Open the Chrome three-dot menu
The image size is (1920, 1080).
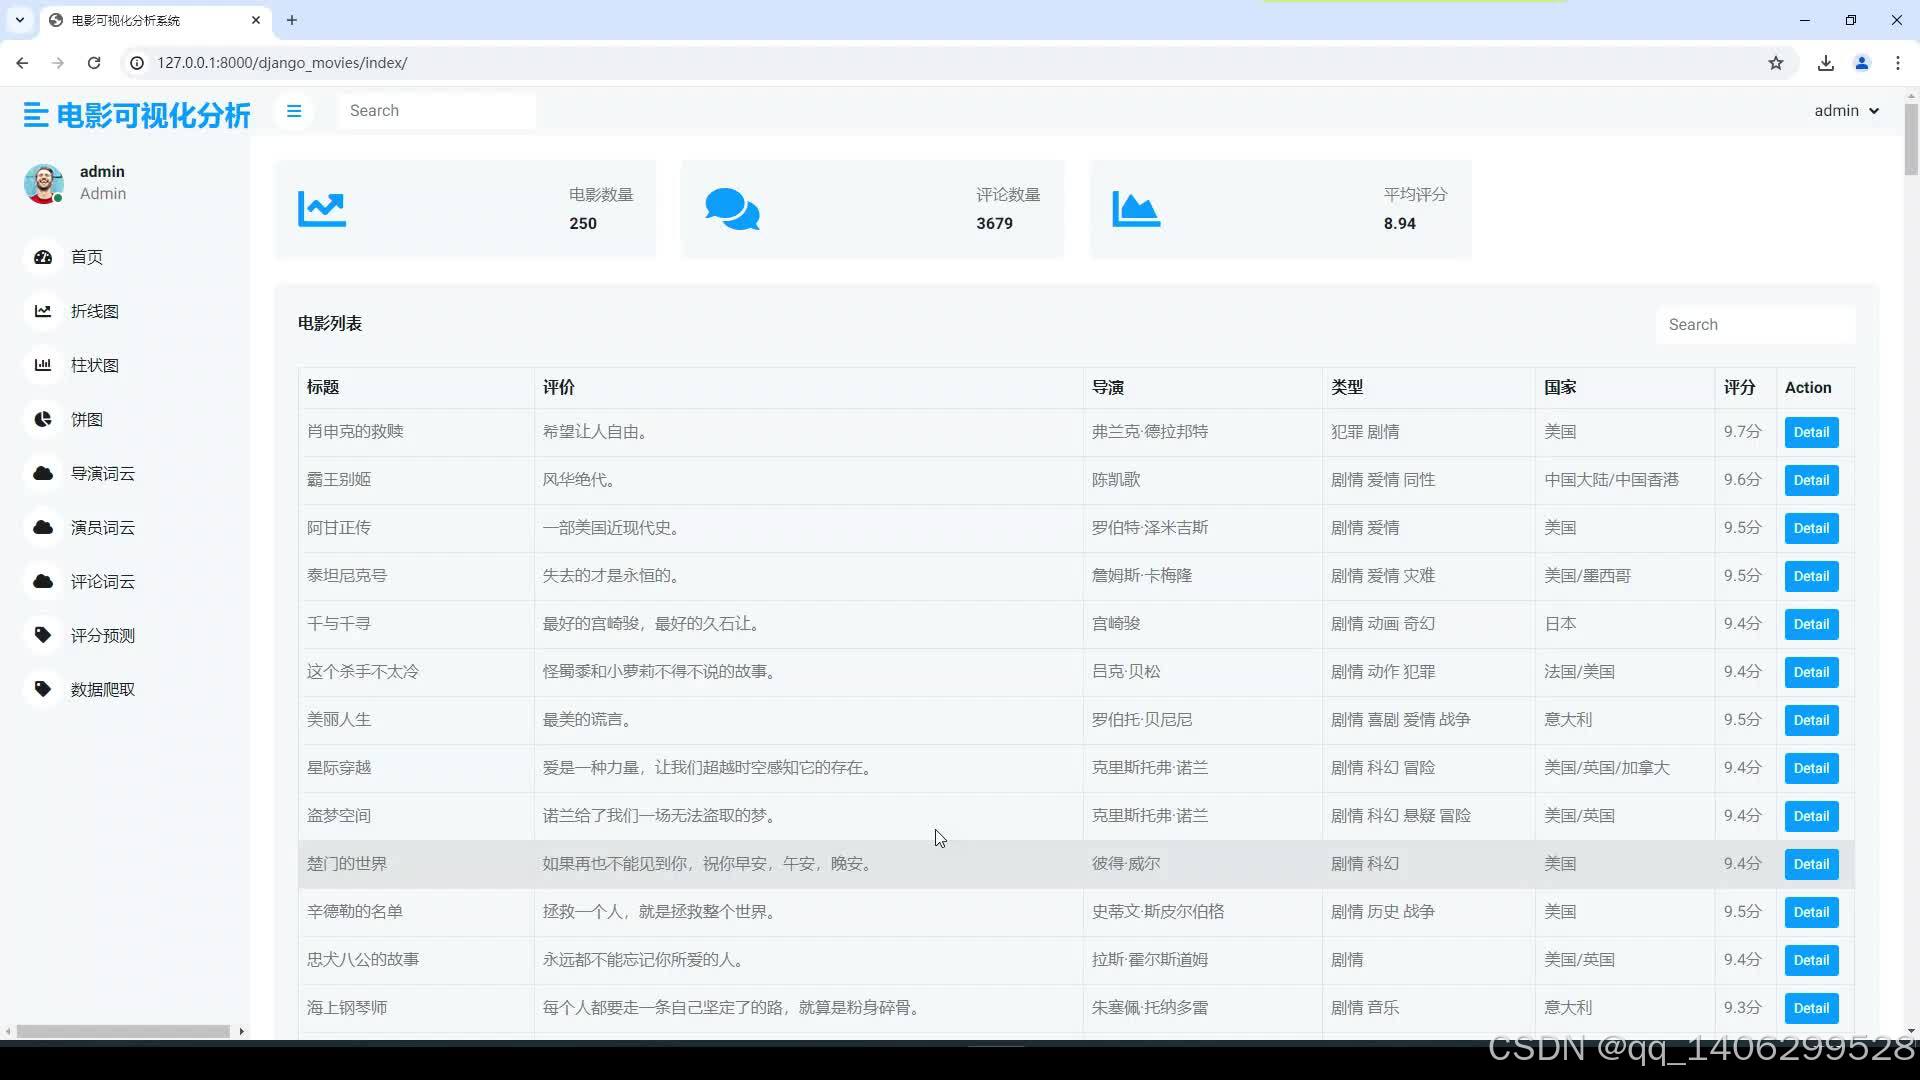(1897, 63)
